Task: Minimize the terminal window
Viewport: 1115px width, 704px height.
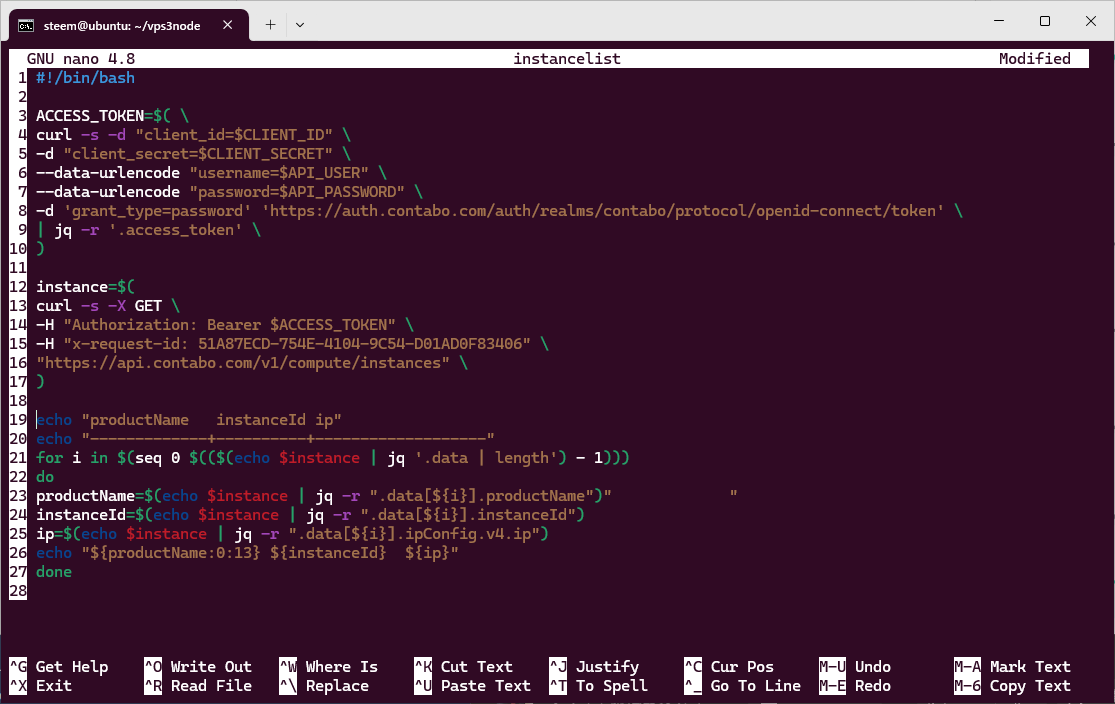Action: (x=999, y=21)
